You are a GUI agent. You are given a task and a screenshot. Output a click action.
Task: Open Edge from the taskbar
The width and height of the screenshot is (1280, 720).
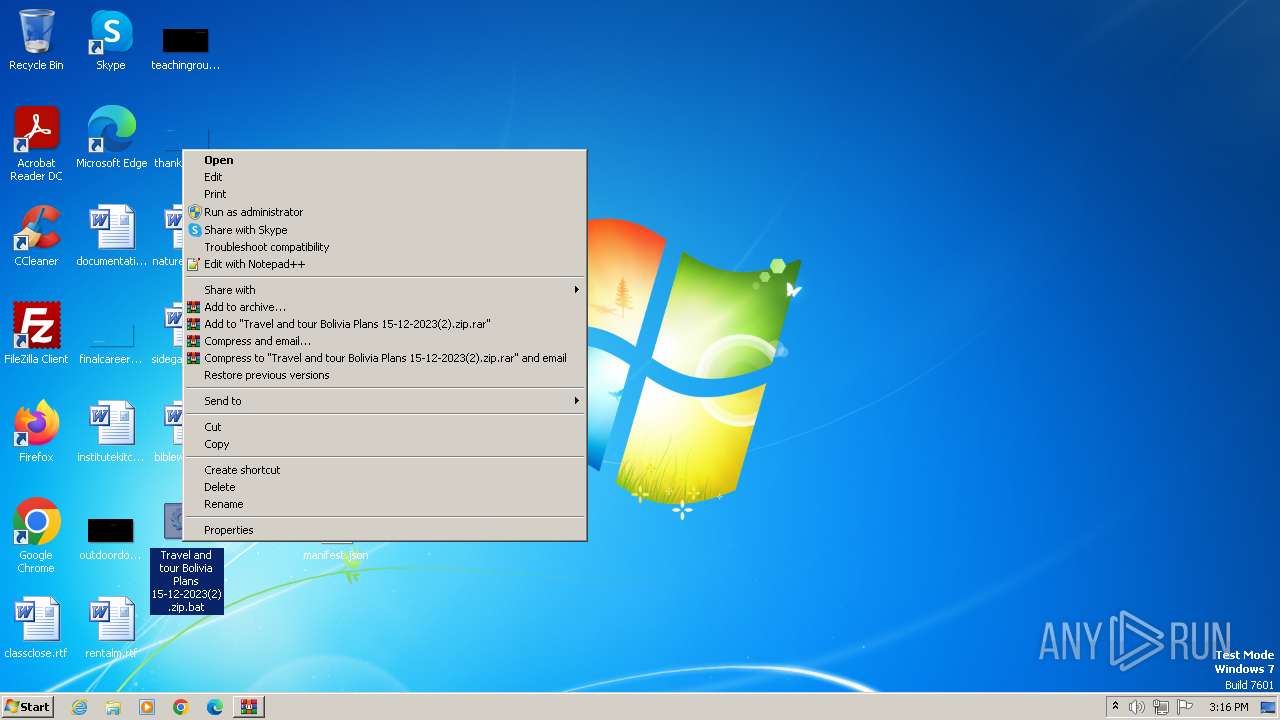click(x=215, y=707)
